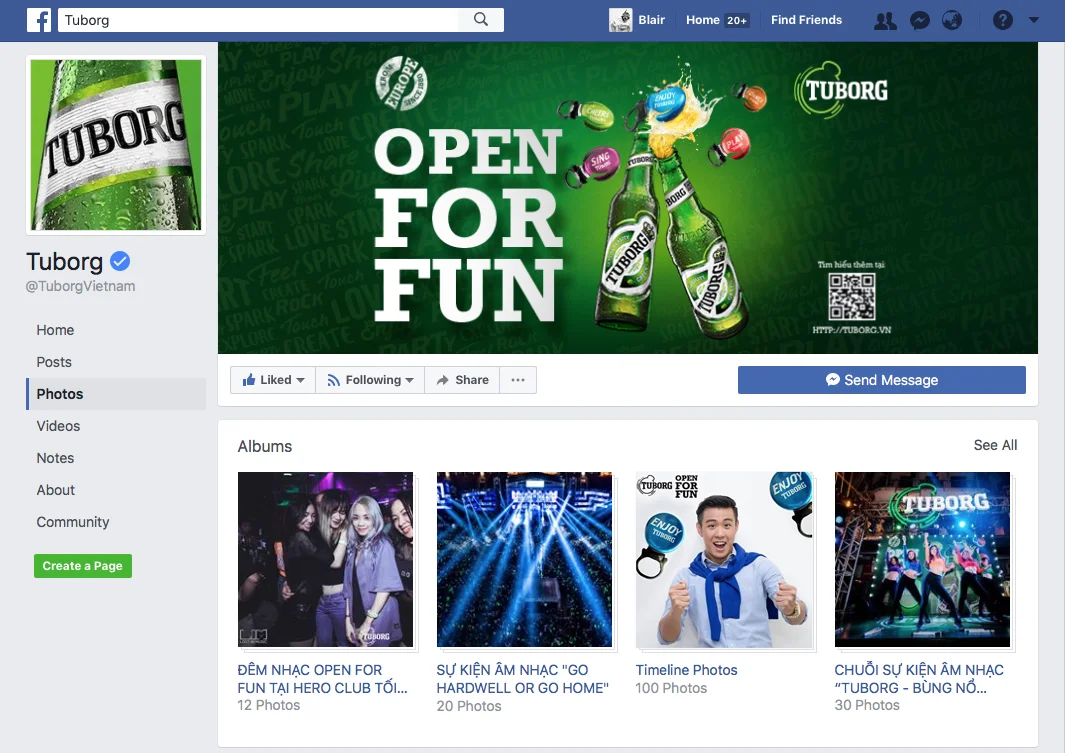Viewport: 1065px width, 753px height.
Task: Click the 20+ notification count badge
Action: click(737, 20)
